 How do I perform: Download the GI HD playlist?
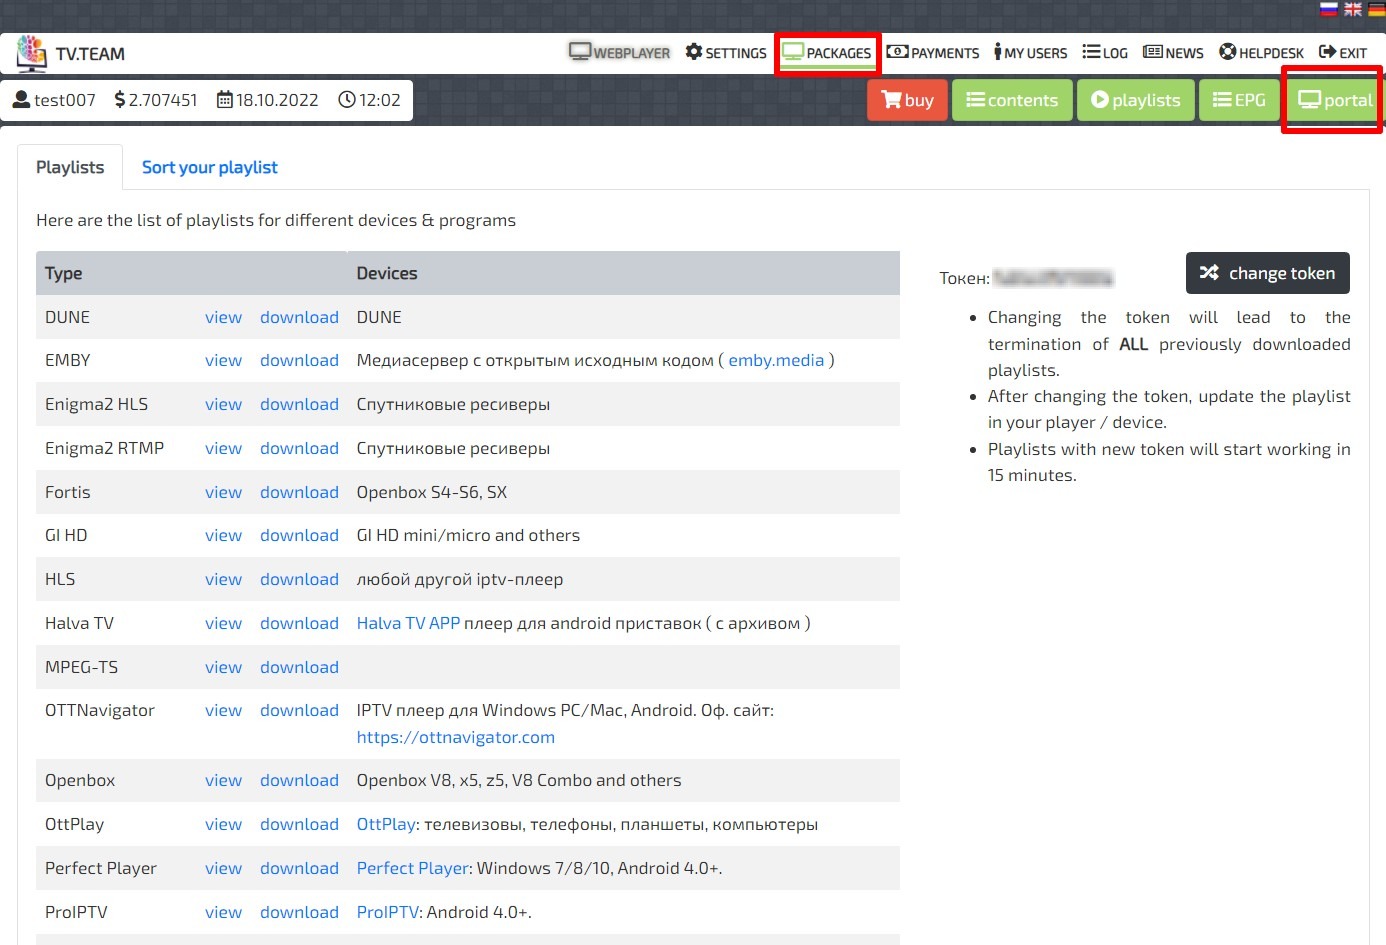click(299, 535)
